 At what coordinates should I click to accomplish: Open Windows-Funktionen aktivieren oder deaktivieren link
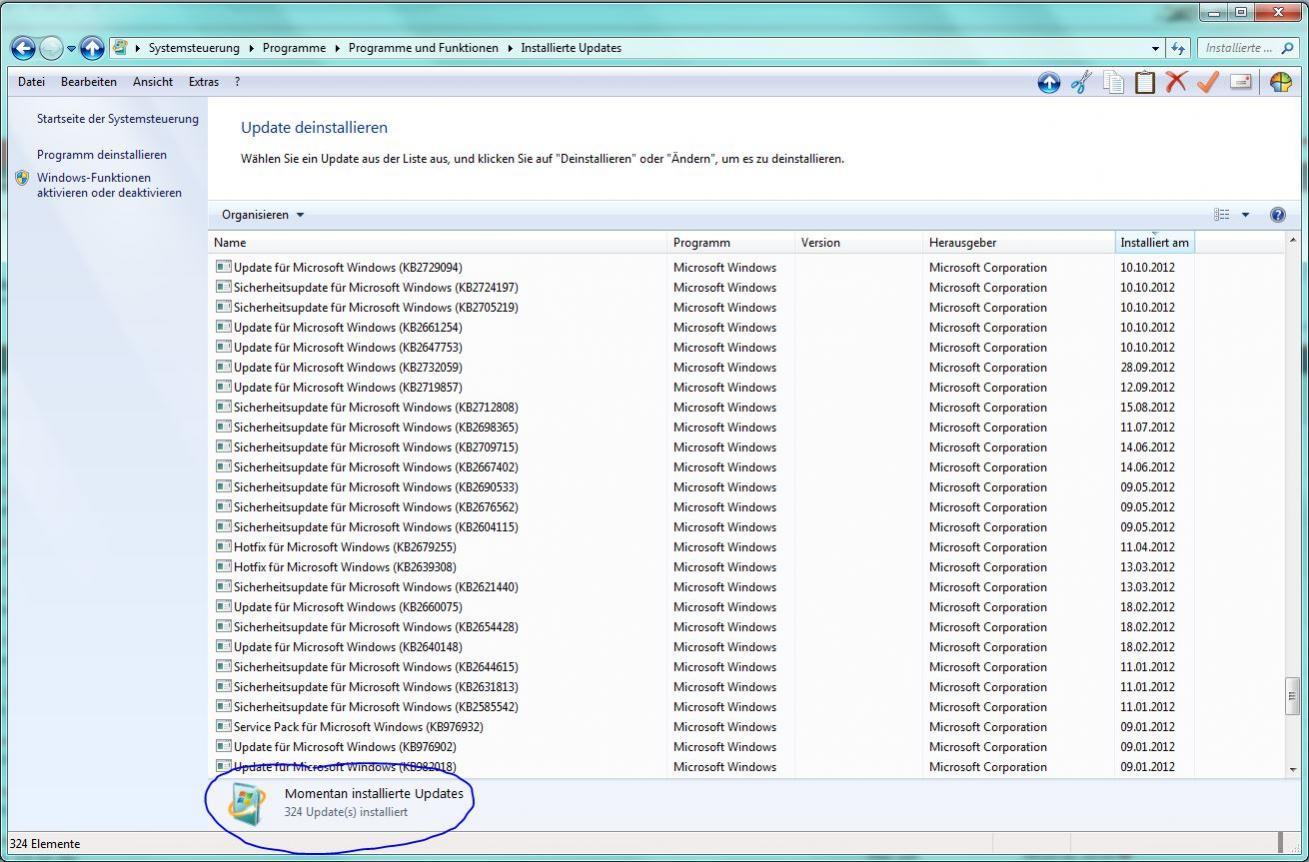click(109, 185)
